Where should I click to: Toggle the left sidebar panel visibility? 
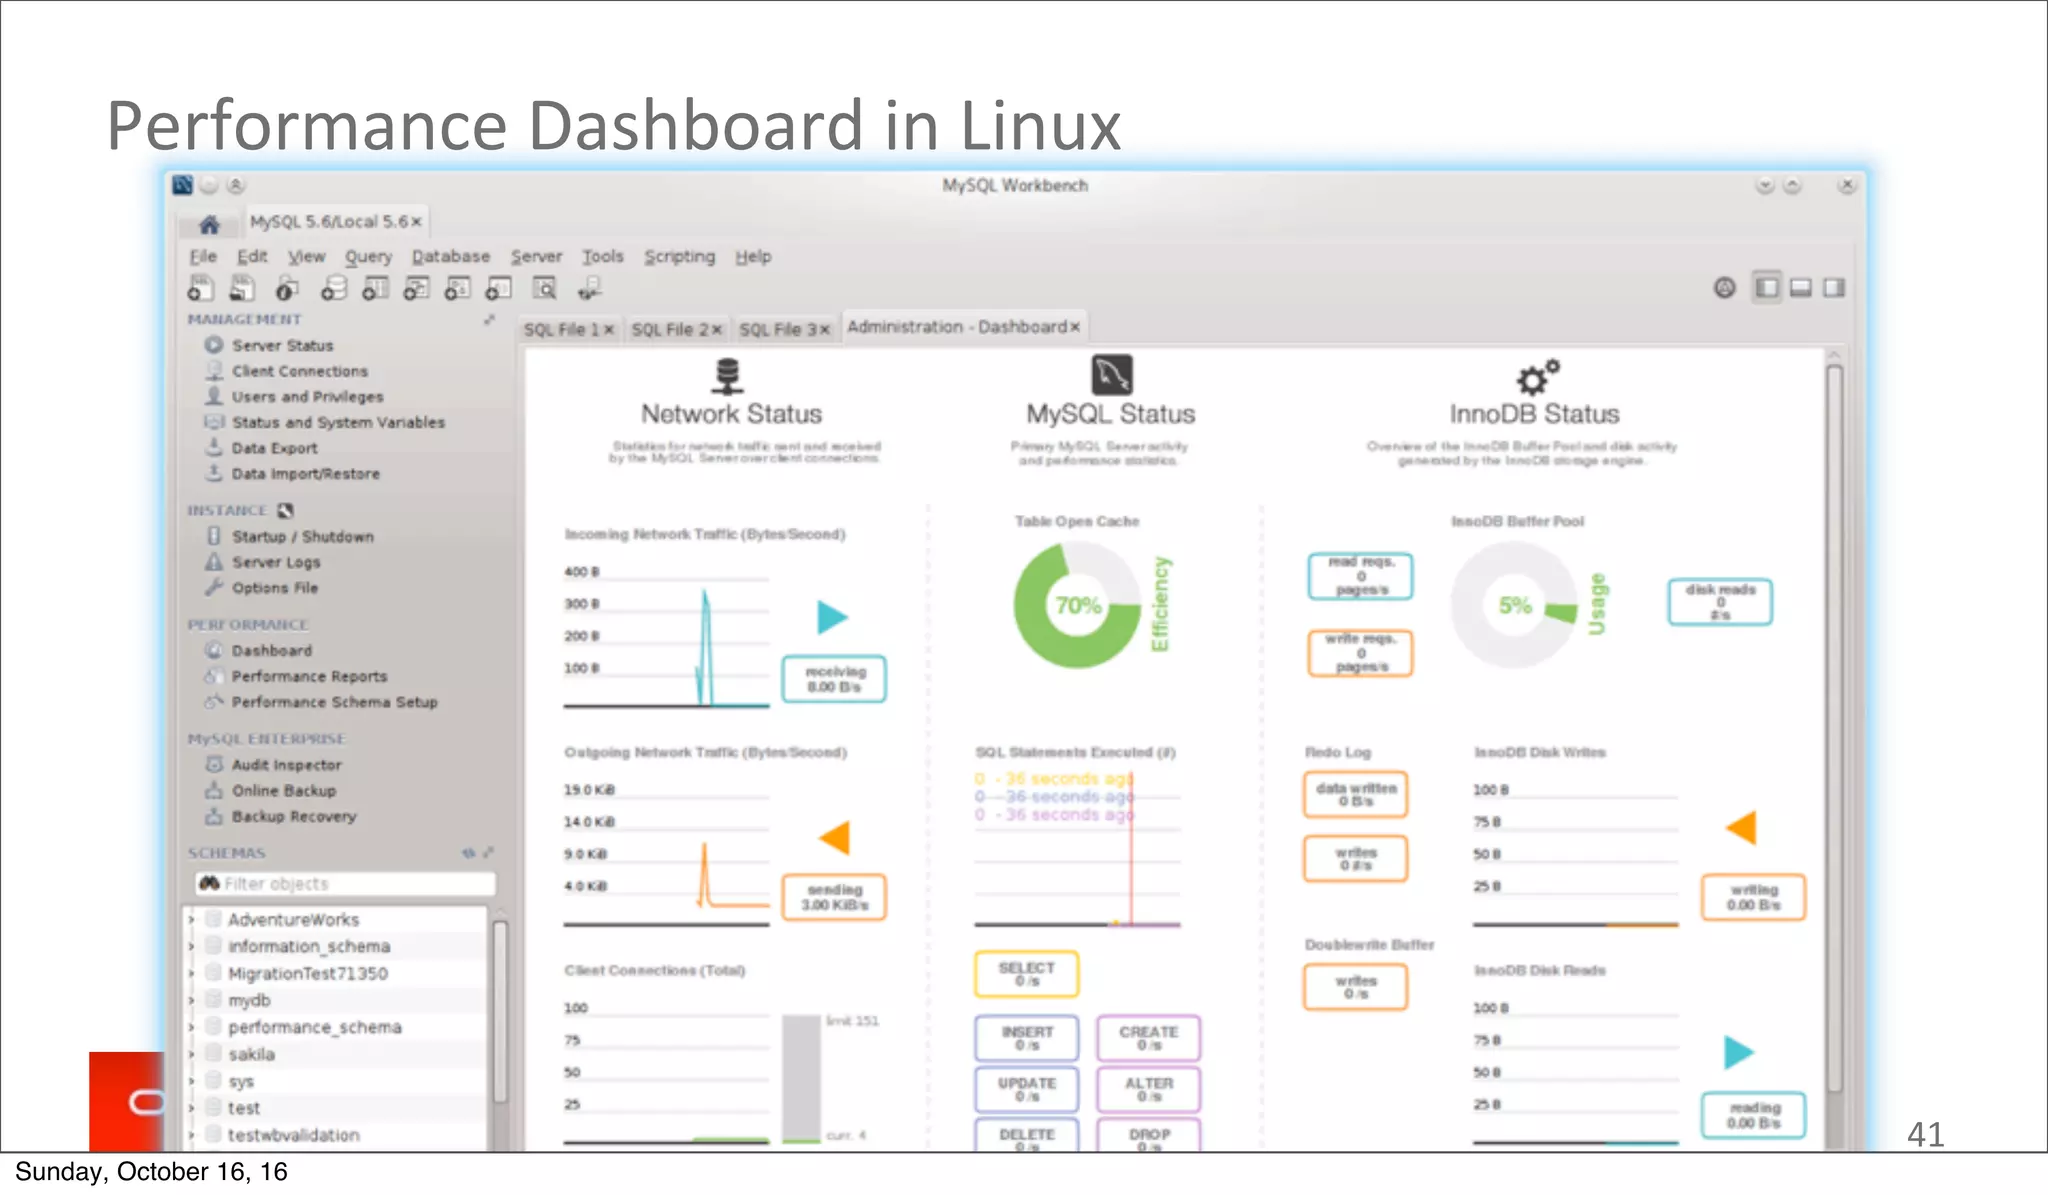point(1767,288)
